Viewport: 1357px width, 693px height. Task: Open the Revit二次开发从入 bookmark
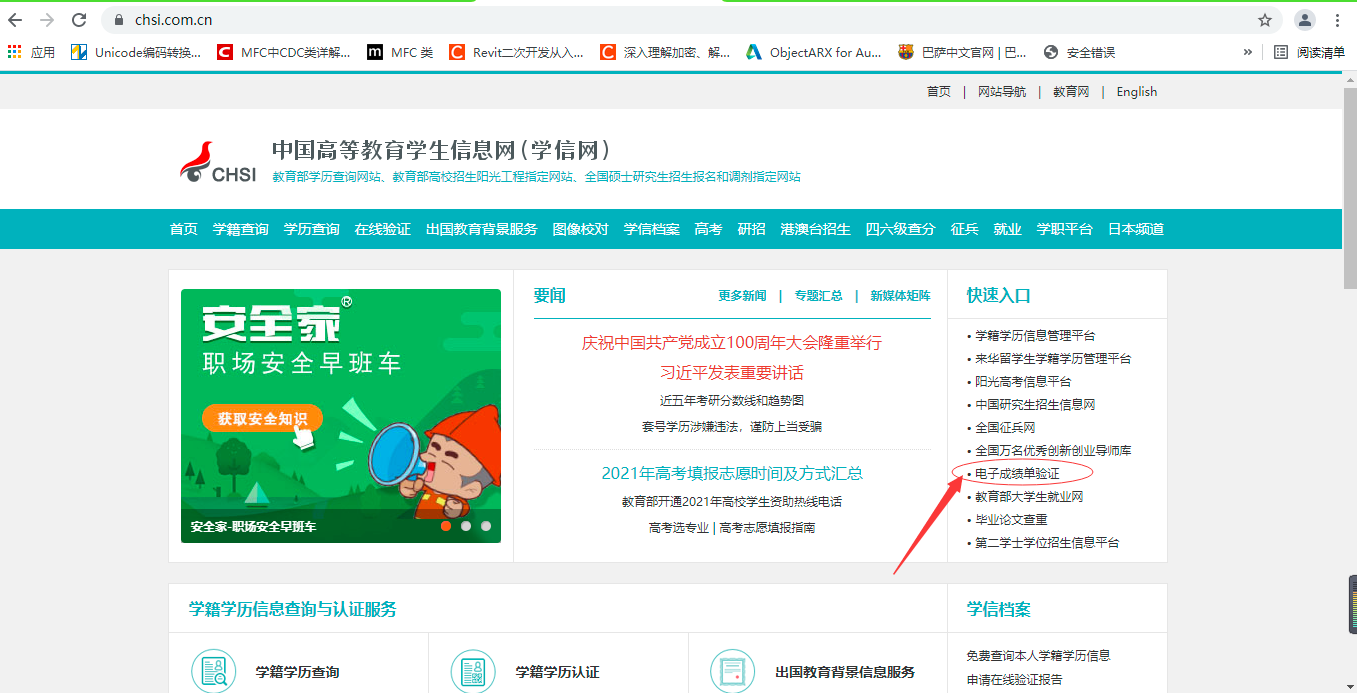pyautogui.click(x=517, y=52)
